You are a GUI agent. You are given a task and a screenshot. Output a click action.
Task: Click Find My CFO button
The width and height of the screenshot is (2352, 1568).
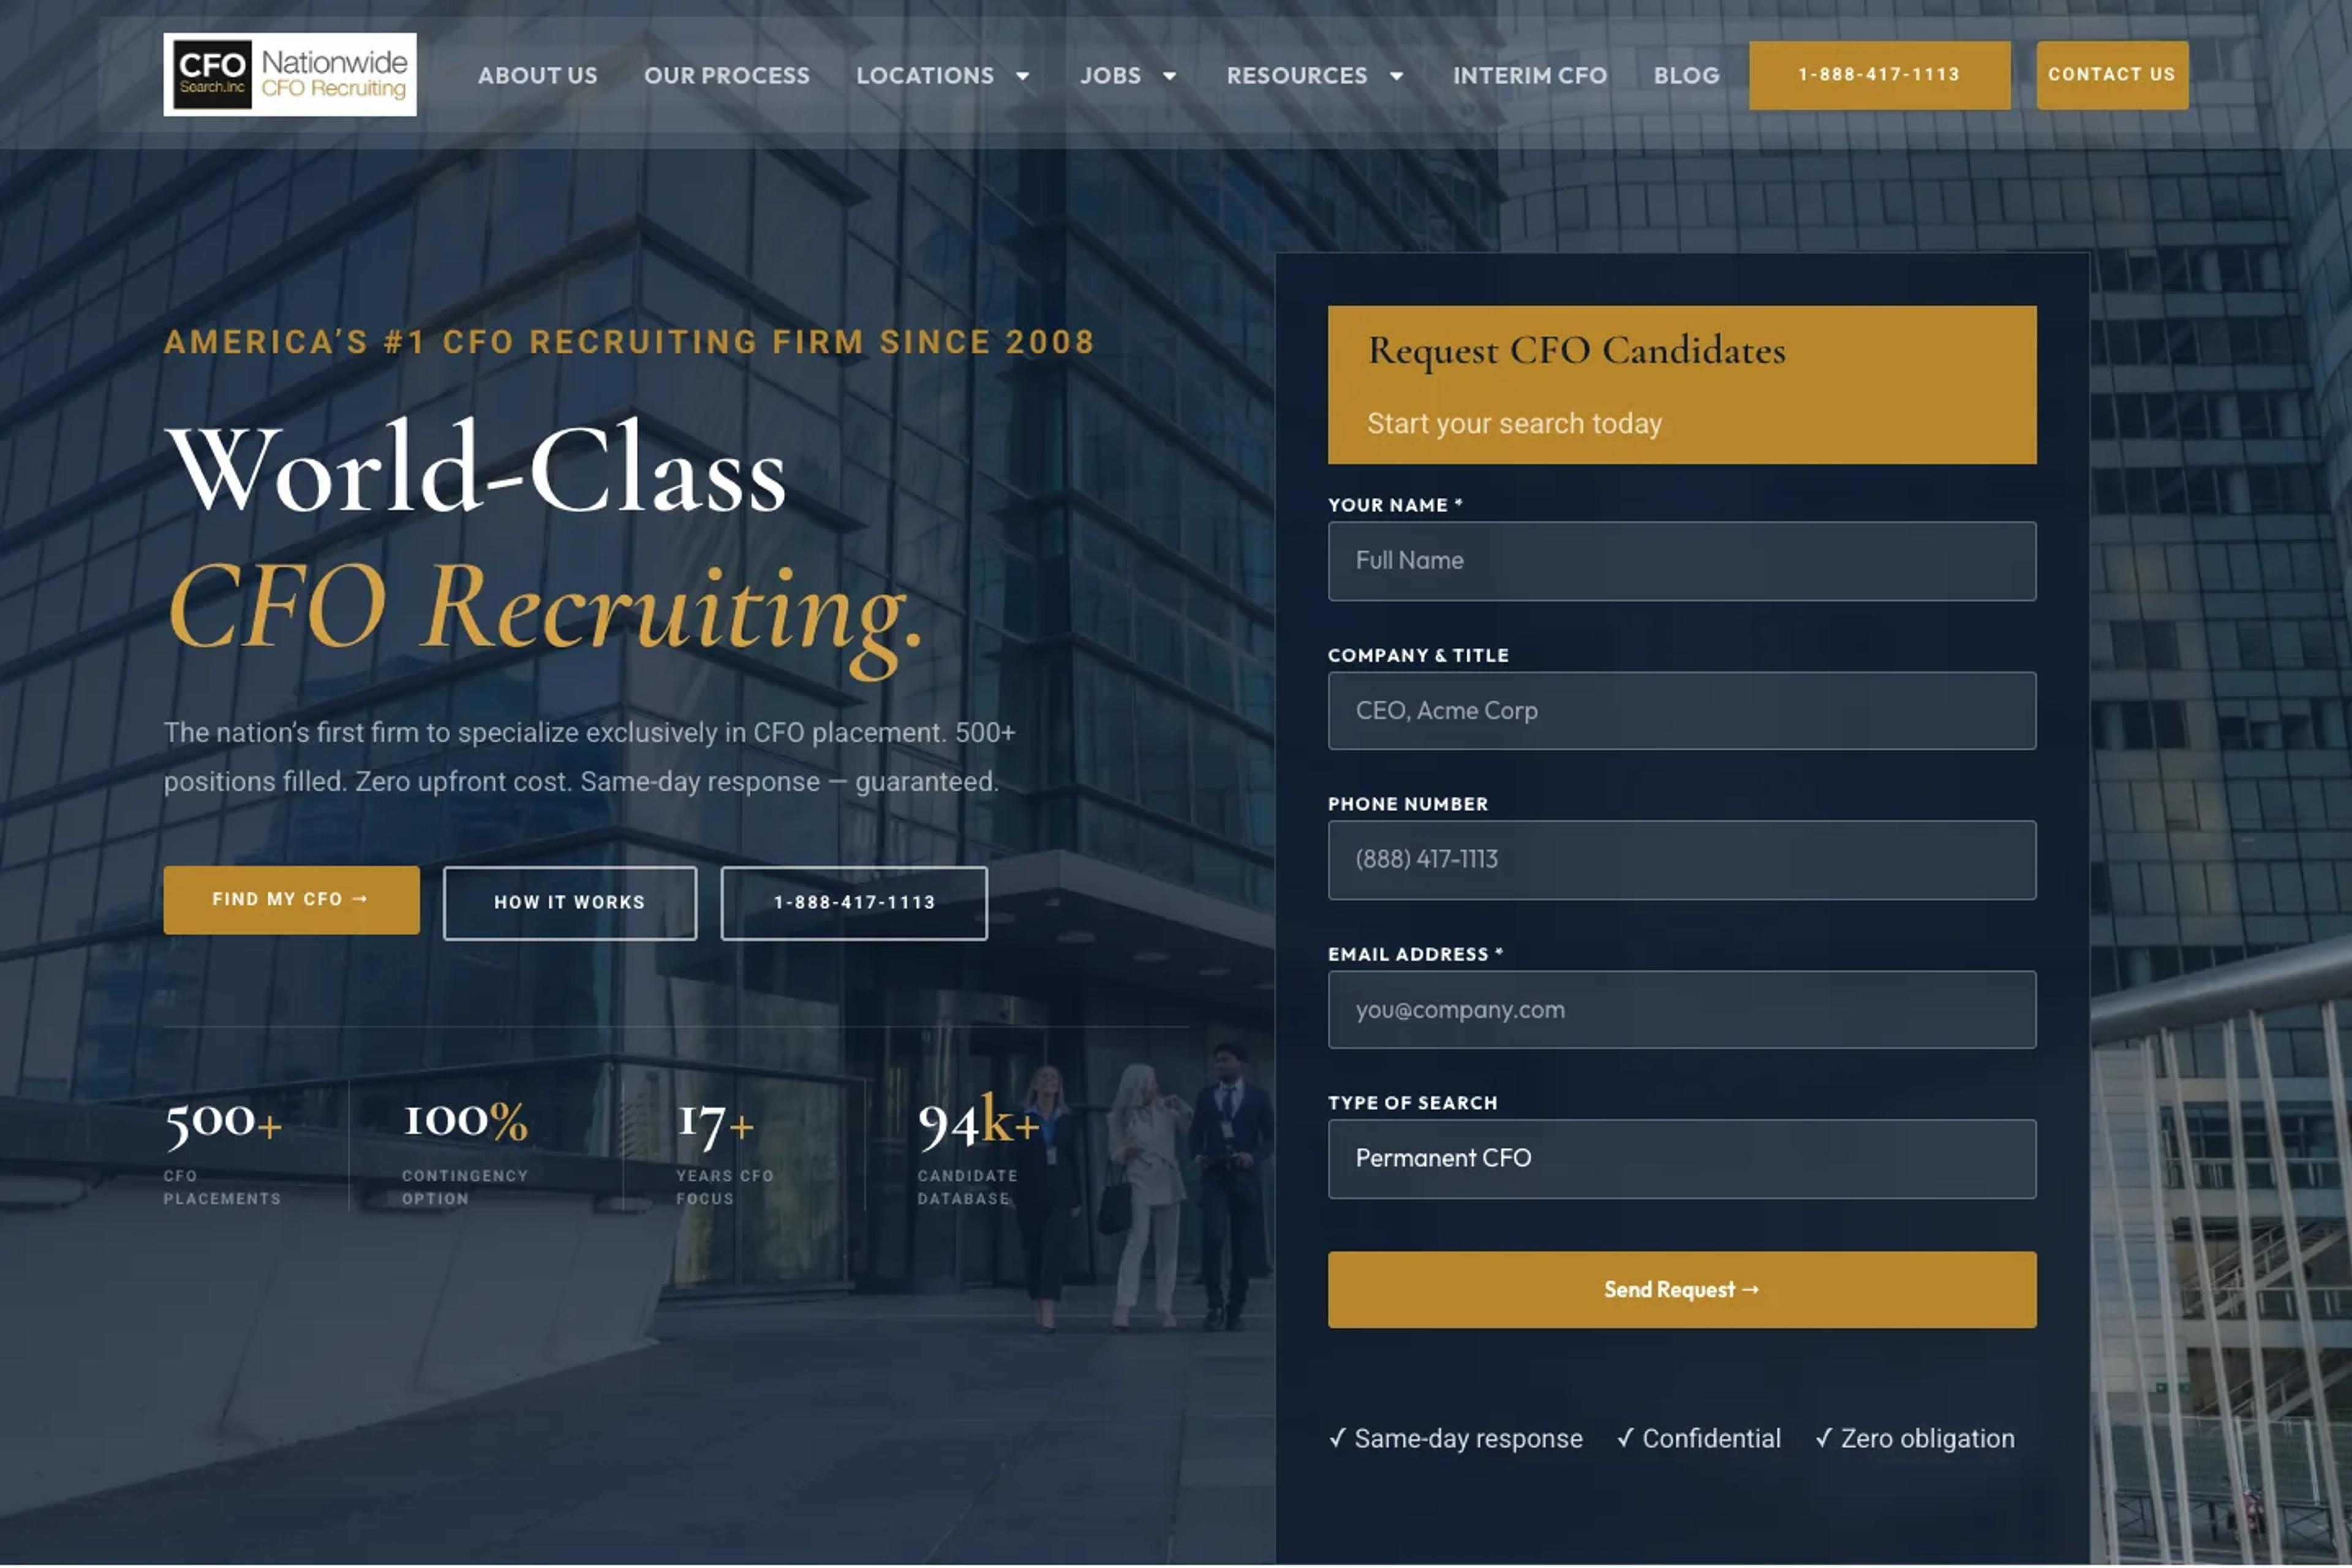(291, 900)
